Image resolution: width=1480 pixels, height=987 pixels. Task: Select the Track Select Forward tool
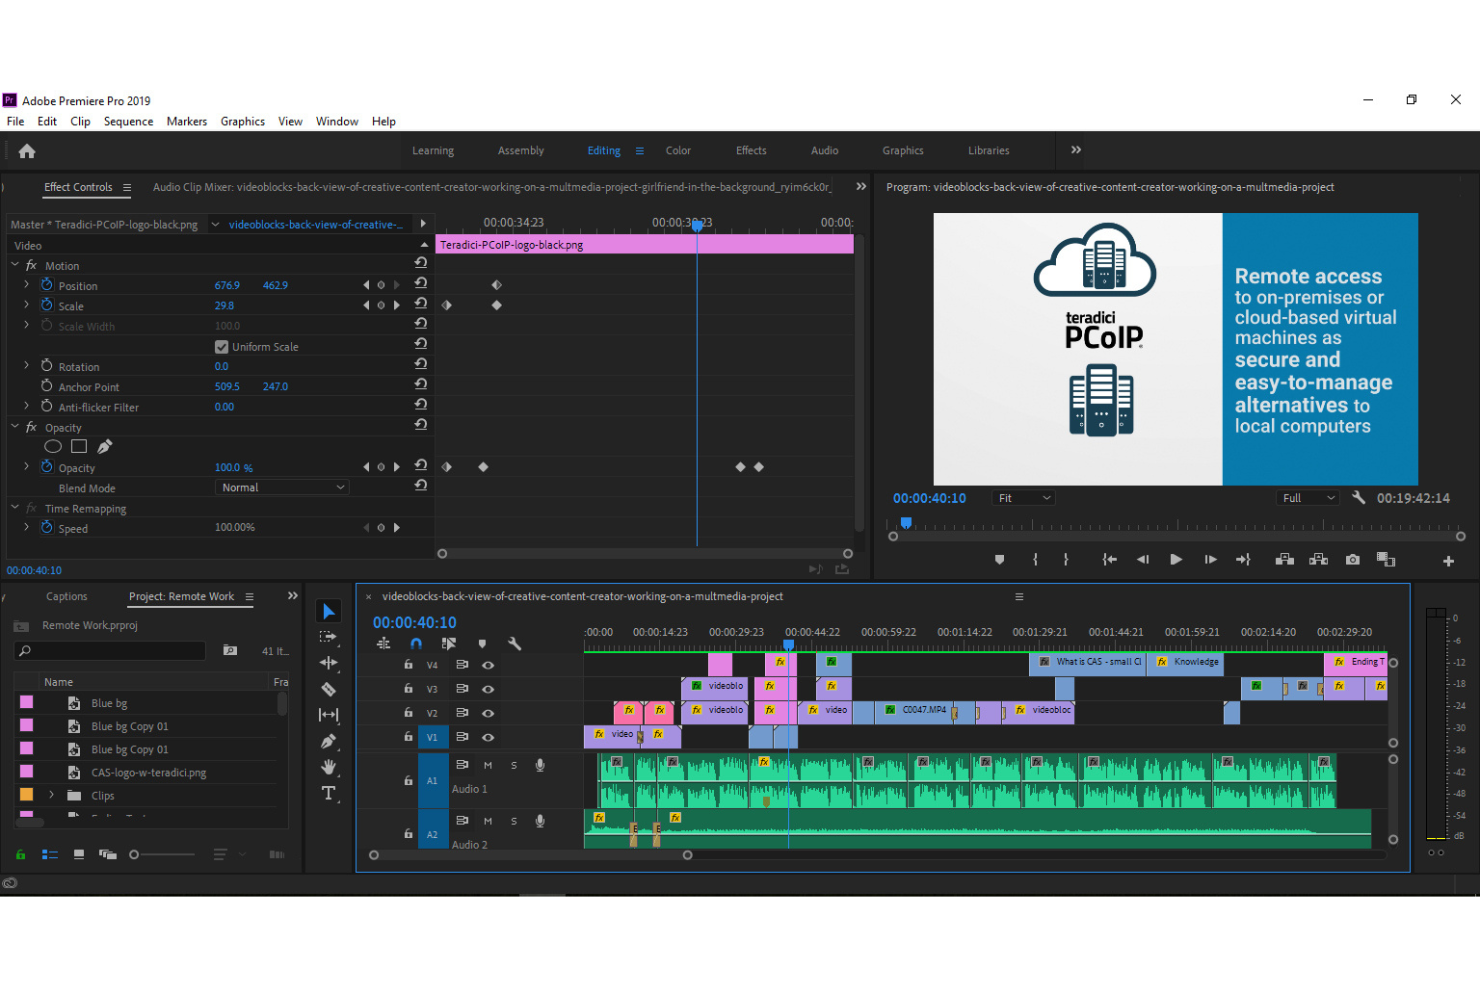(x=328, y=637)
